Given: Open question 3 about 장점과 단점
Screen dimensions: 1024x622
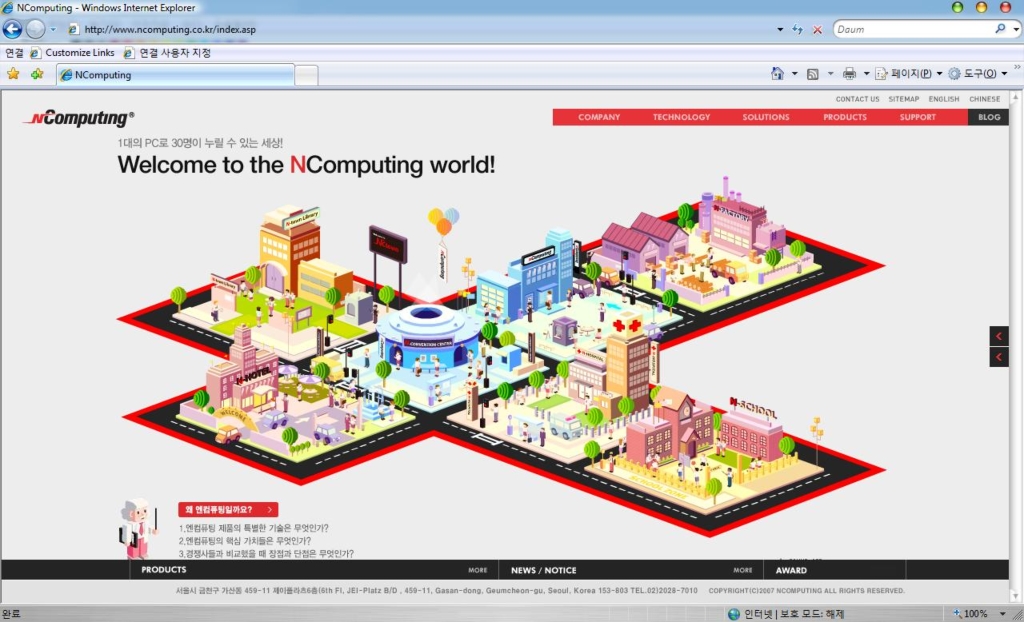Looking at the screenshot, I should pos(266,554).
